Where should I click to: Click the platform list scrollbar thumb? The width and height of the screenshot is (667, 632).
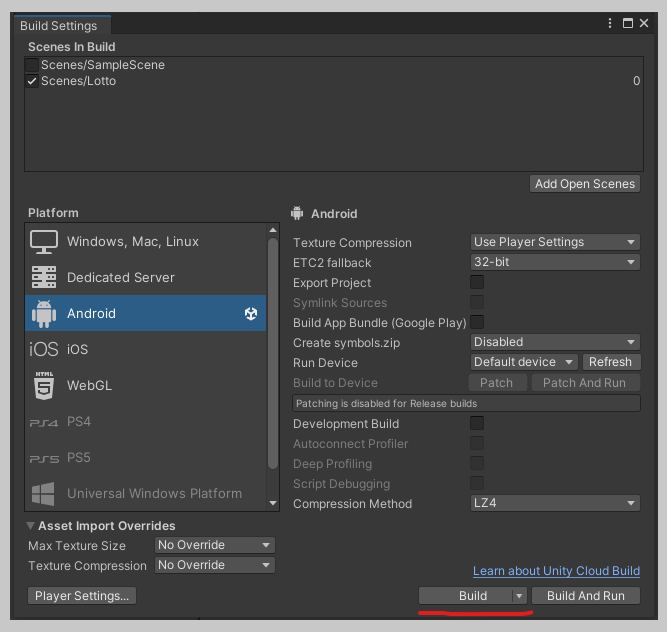coord(273,353)
